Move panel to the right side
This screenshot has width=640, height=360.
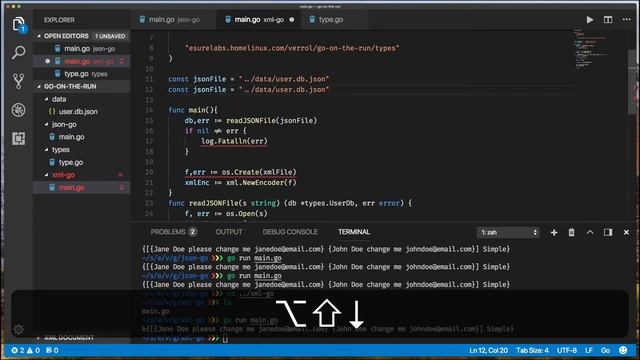[608, 232]
